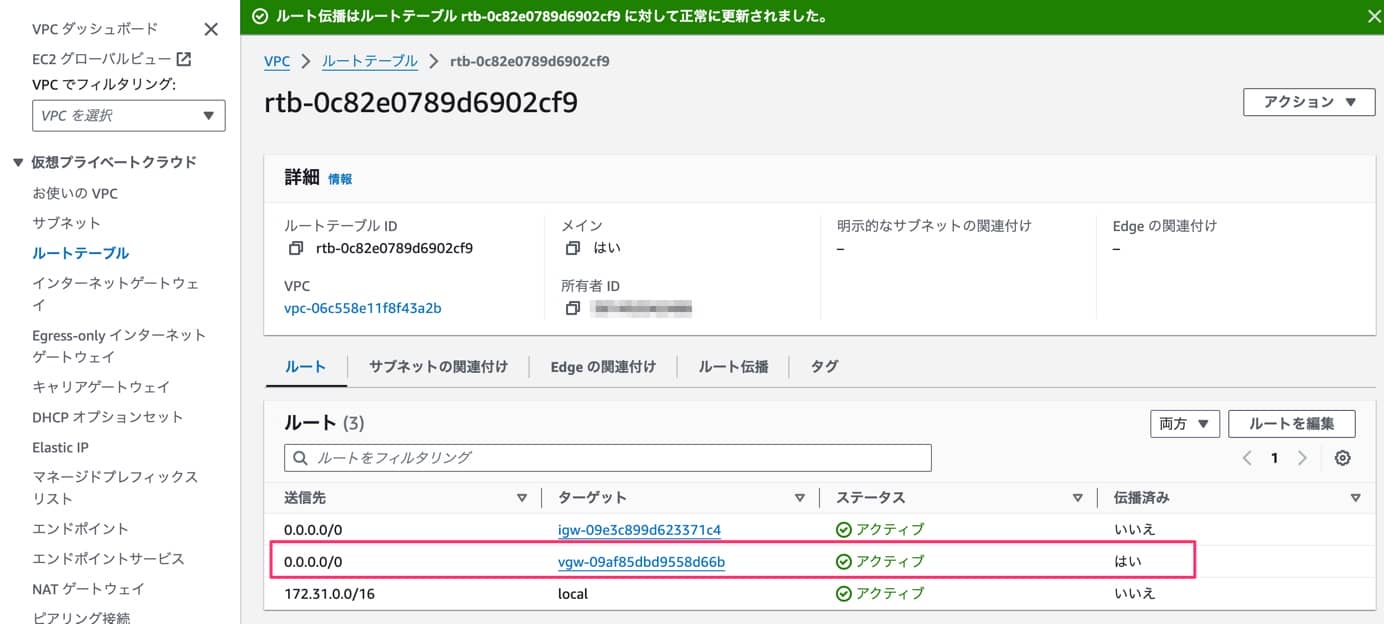The height and width of the screenshot is (624, 1384).
Task: Go to ピアリング接続 in sidebar
Action: pyautogui.click(x=80, y=617)
